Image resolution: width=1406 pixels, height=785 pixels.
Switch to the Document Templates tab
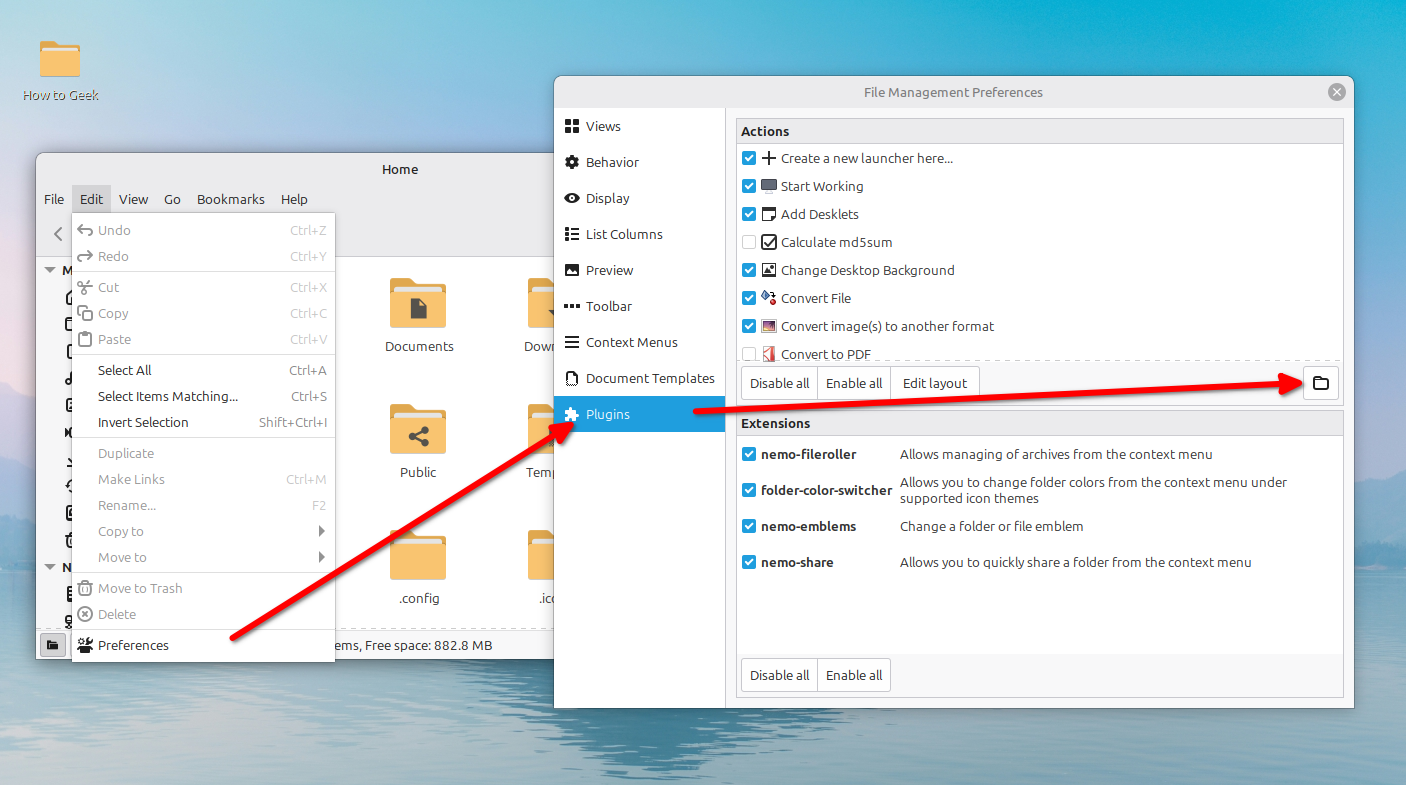click(x=639, y=378)
